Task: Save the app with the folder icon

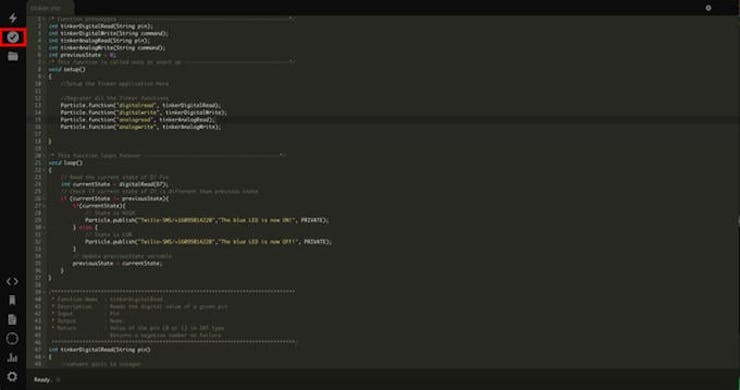Action: 13,56
